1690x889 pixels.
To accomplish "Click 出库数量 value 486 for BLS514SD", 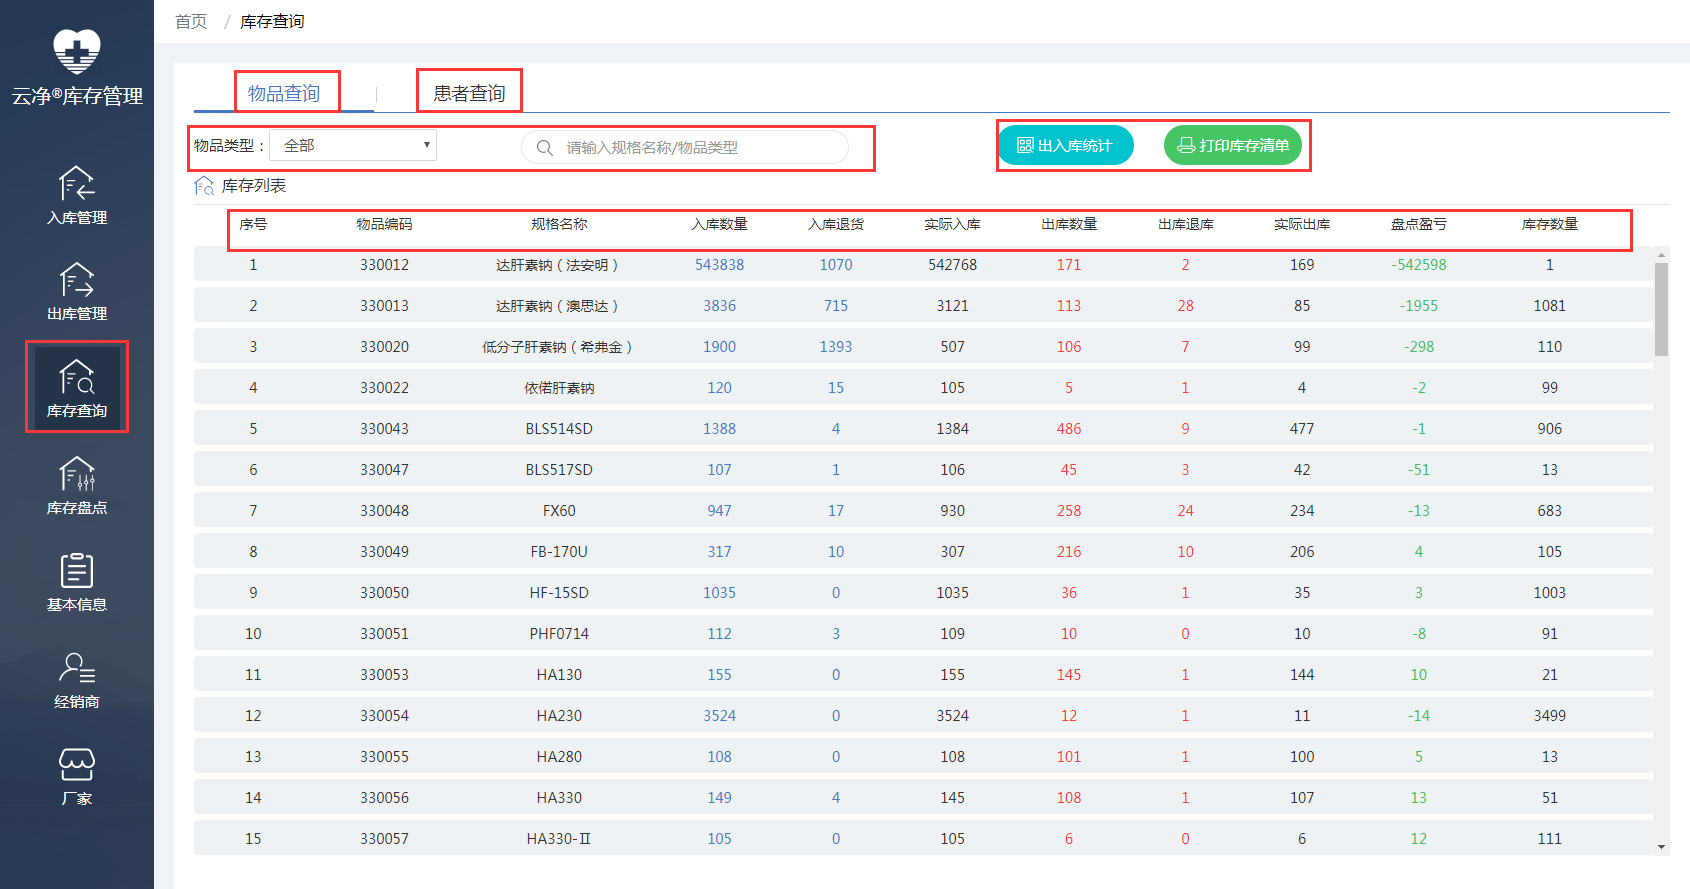I will point(1069,429).
